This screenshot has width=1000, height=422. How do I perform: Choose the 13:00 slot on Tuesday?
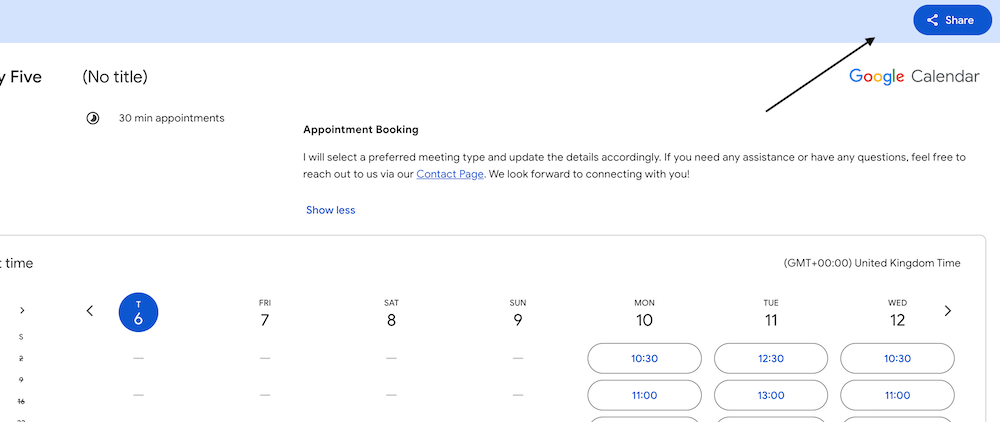[x=771, y=395]
